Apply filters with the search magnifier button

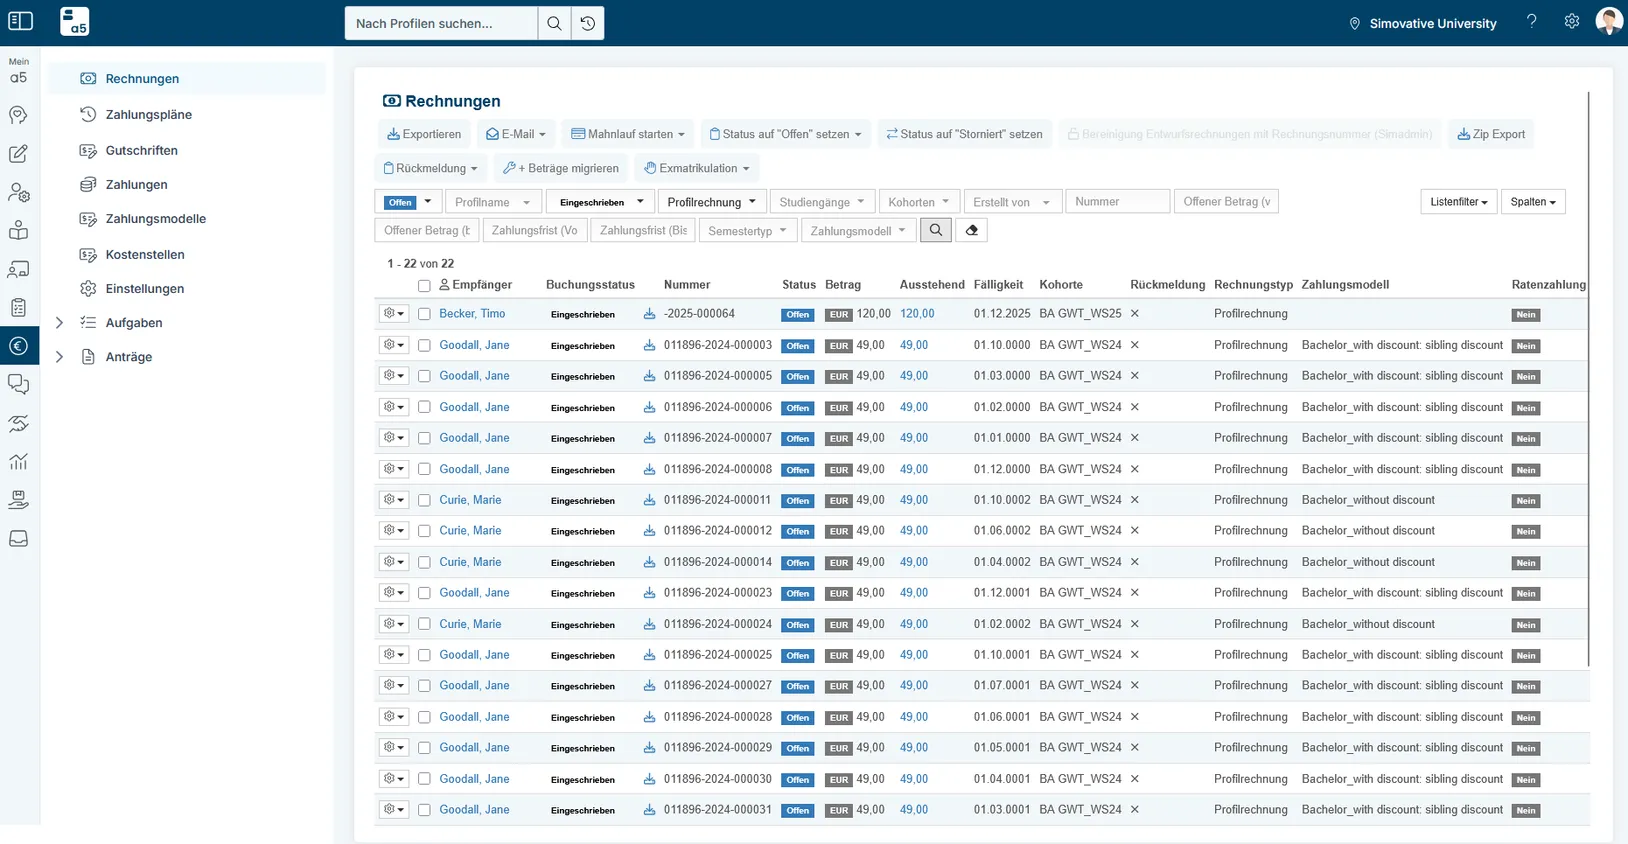point(936,230)
